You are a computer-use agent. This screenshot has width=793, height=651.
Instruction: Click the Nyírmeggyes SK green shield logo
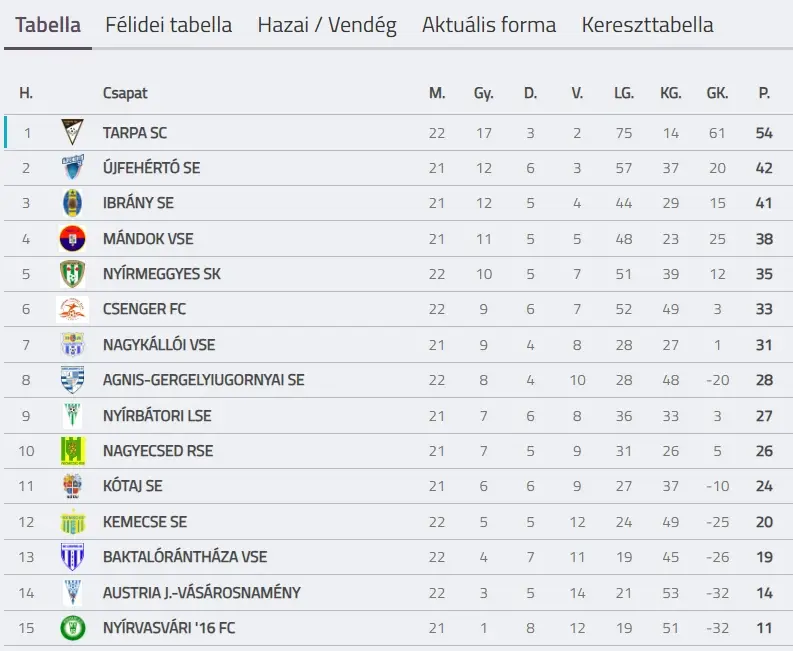(72, 274)
